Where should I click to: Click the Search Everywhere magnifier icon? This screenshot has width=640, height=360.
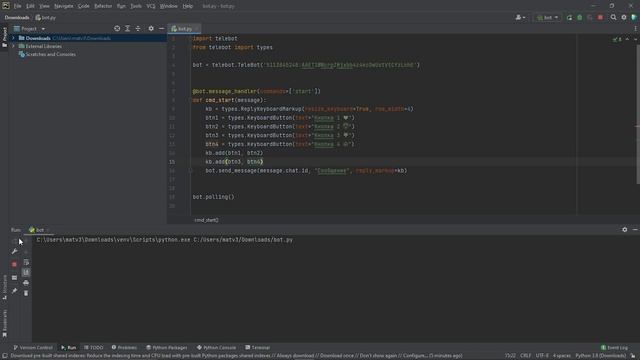tap(613, 18)
